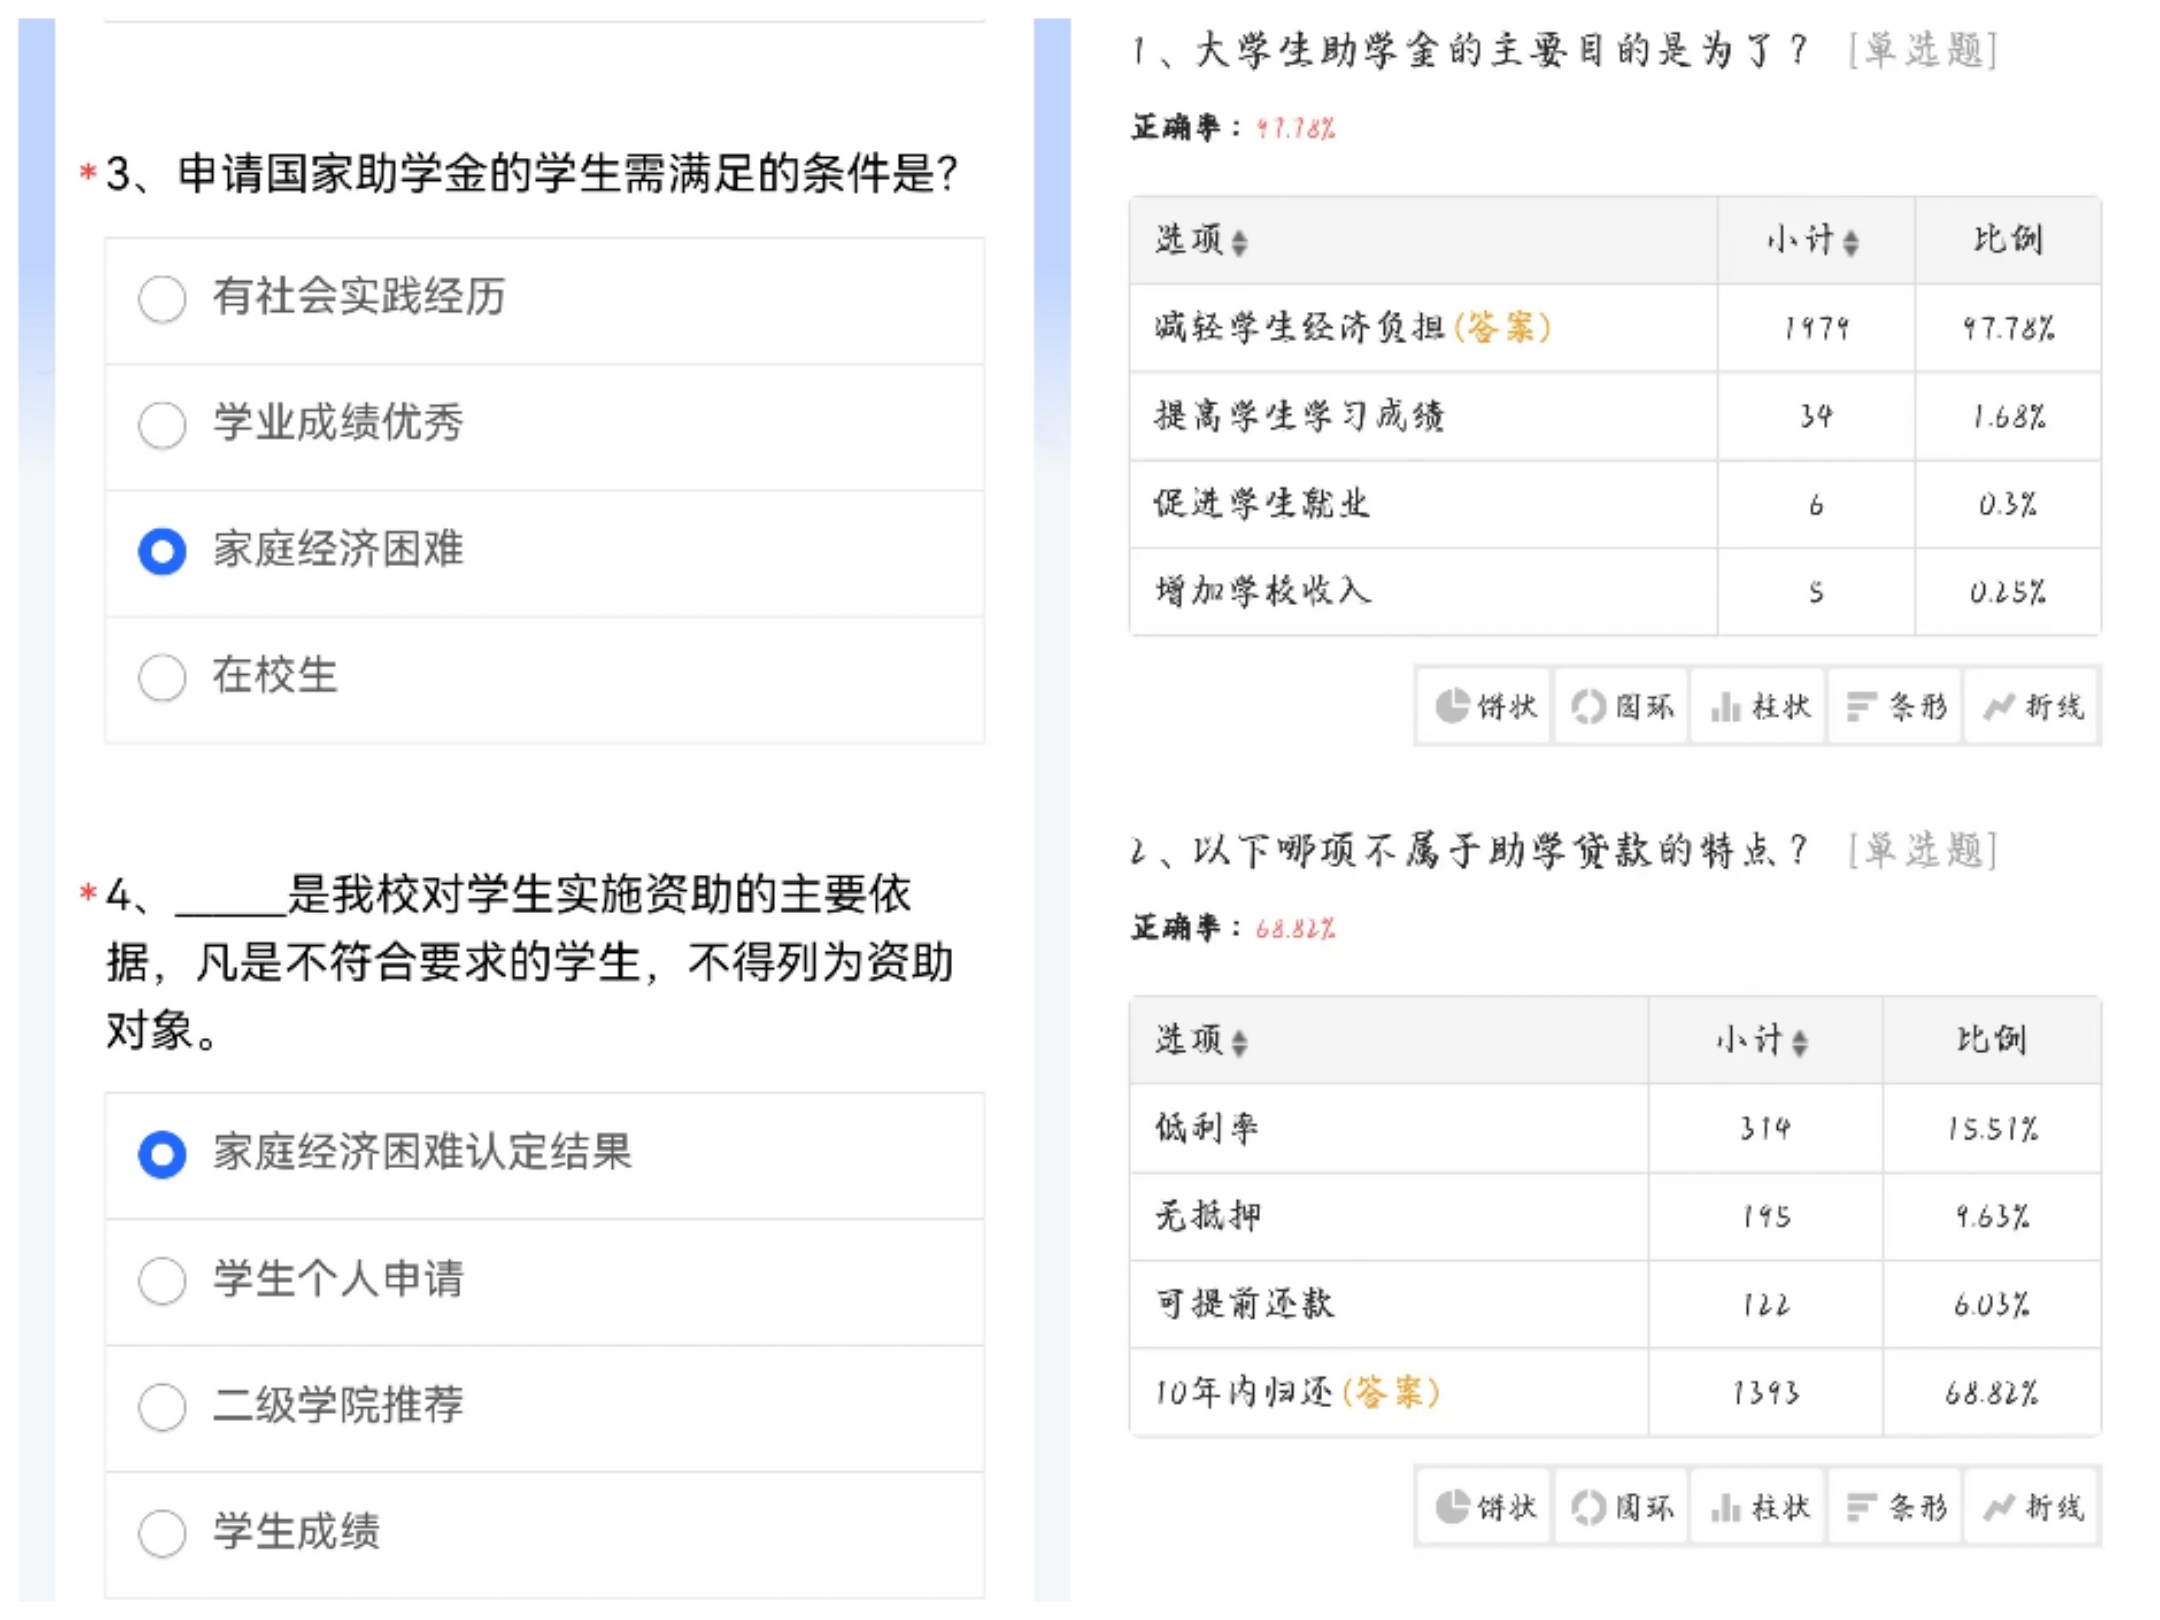Select the 学生成绩 option

coord(162,1533)
